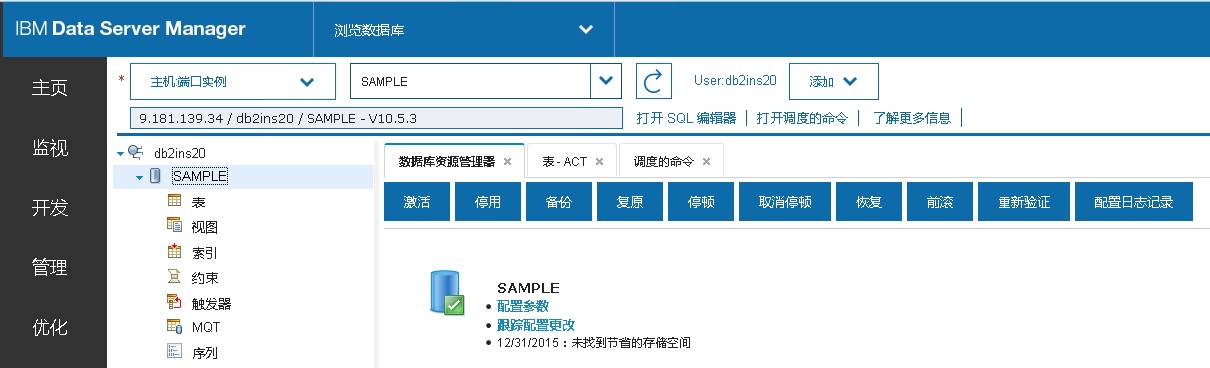Click the 索引 index icon

(174, 251)
